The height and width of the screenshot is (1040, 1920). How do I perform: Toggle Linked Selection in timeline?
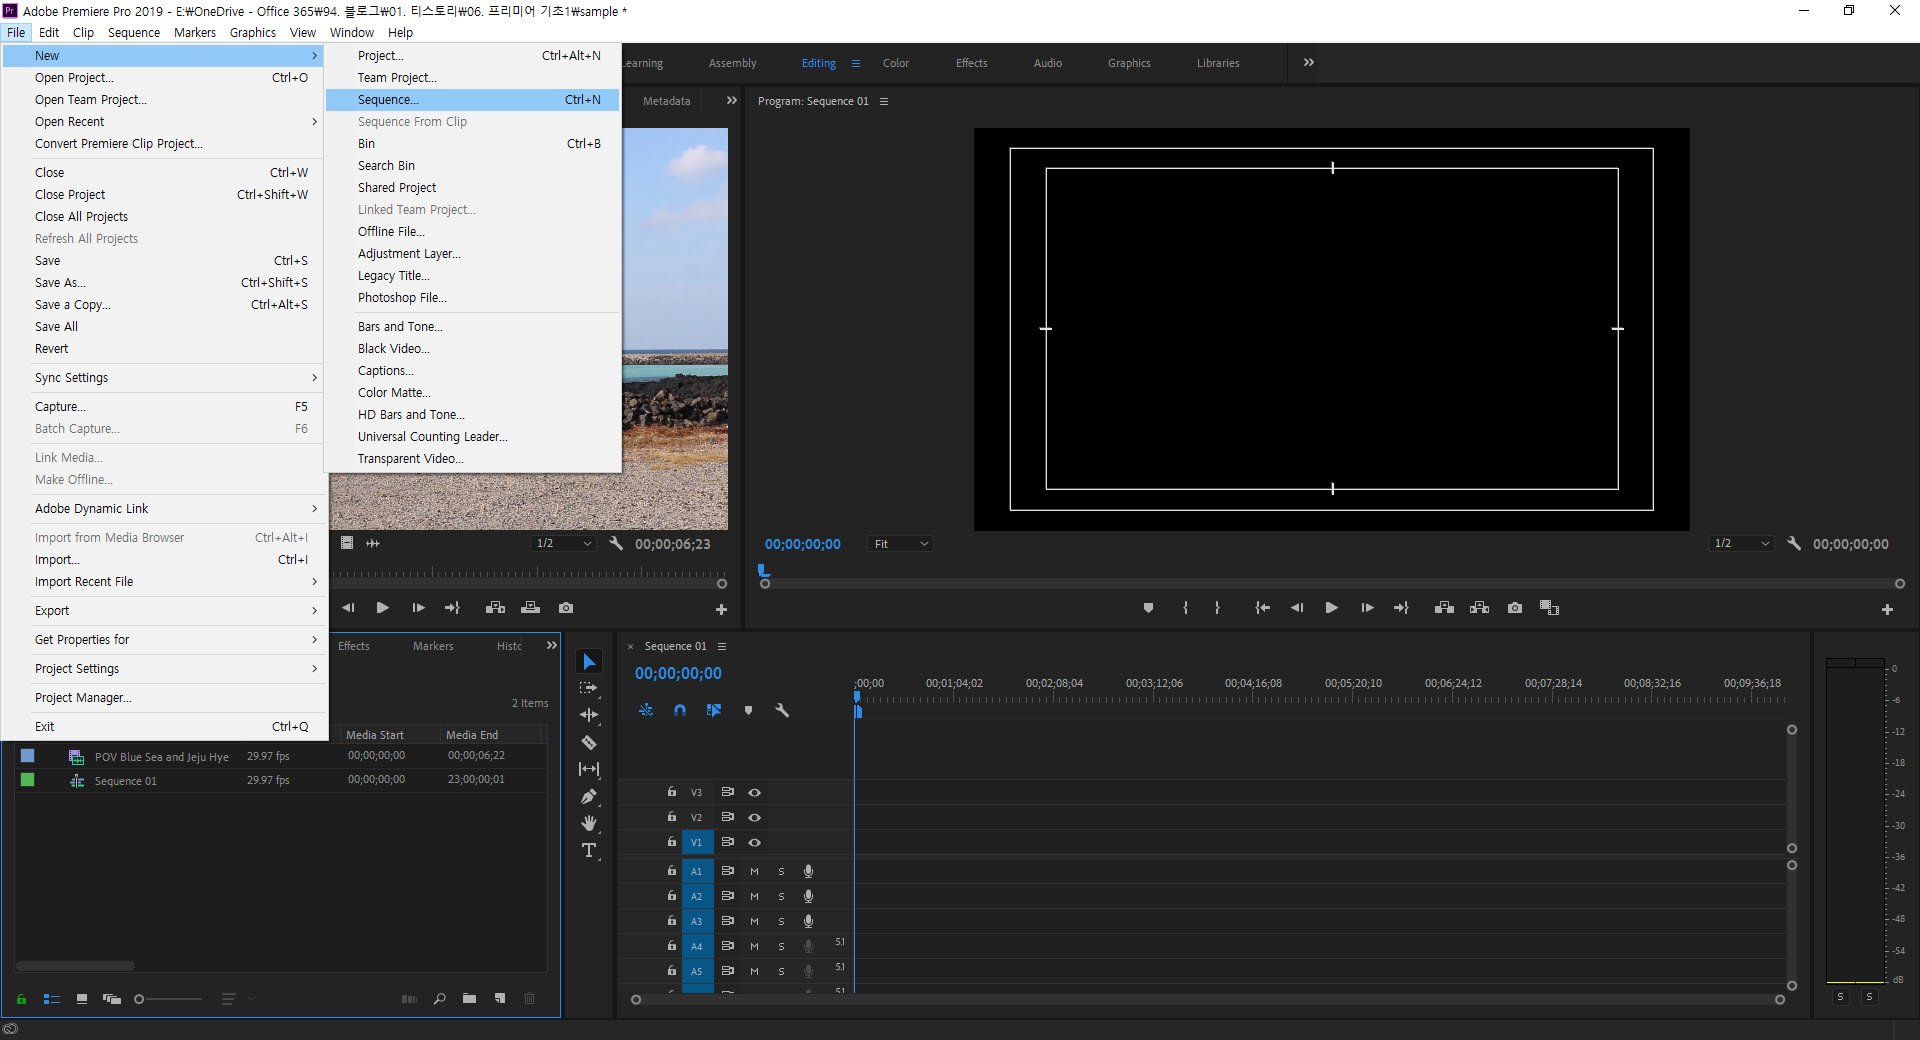click(714, 710)
